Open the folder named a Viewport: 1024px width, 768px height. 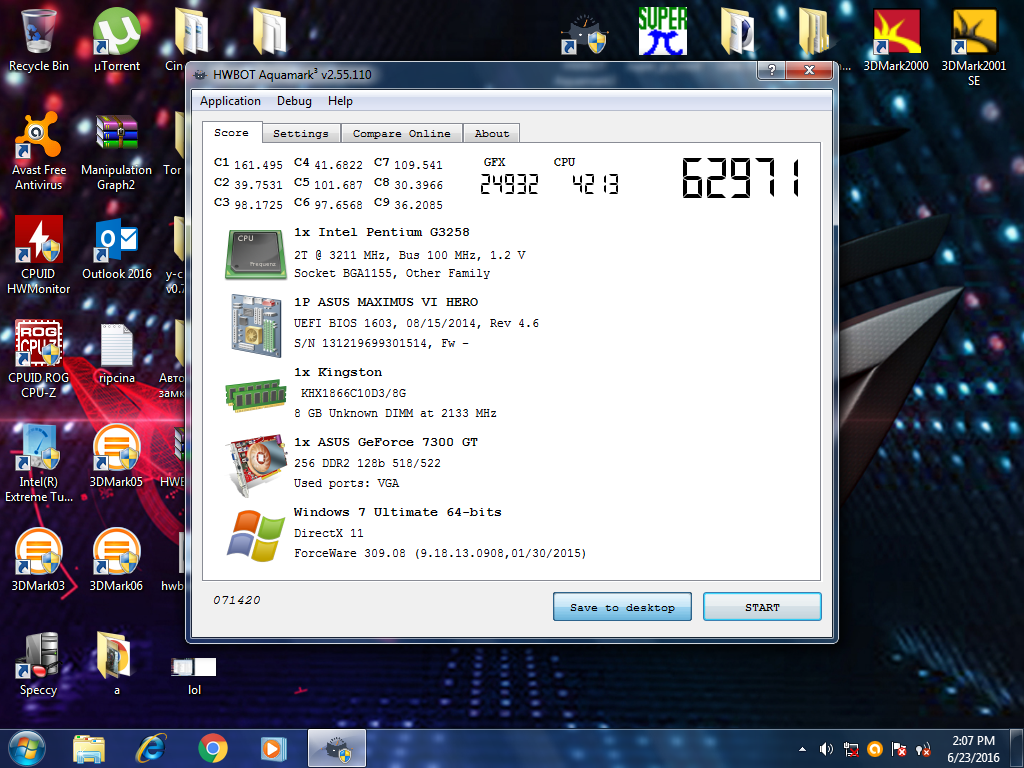(116, 664)
